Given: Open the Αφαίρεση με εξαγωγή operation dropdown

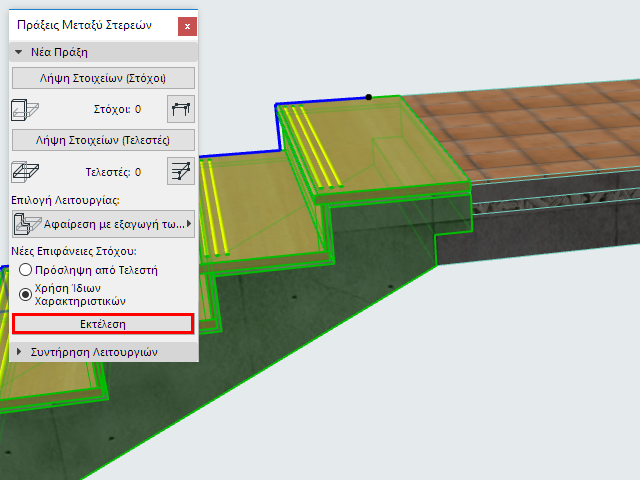Looking at the screenshot, I should click(103, 224).
